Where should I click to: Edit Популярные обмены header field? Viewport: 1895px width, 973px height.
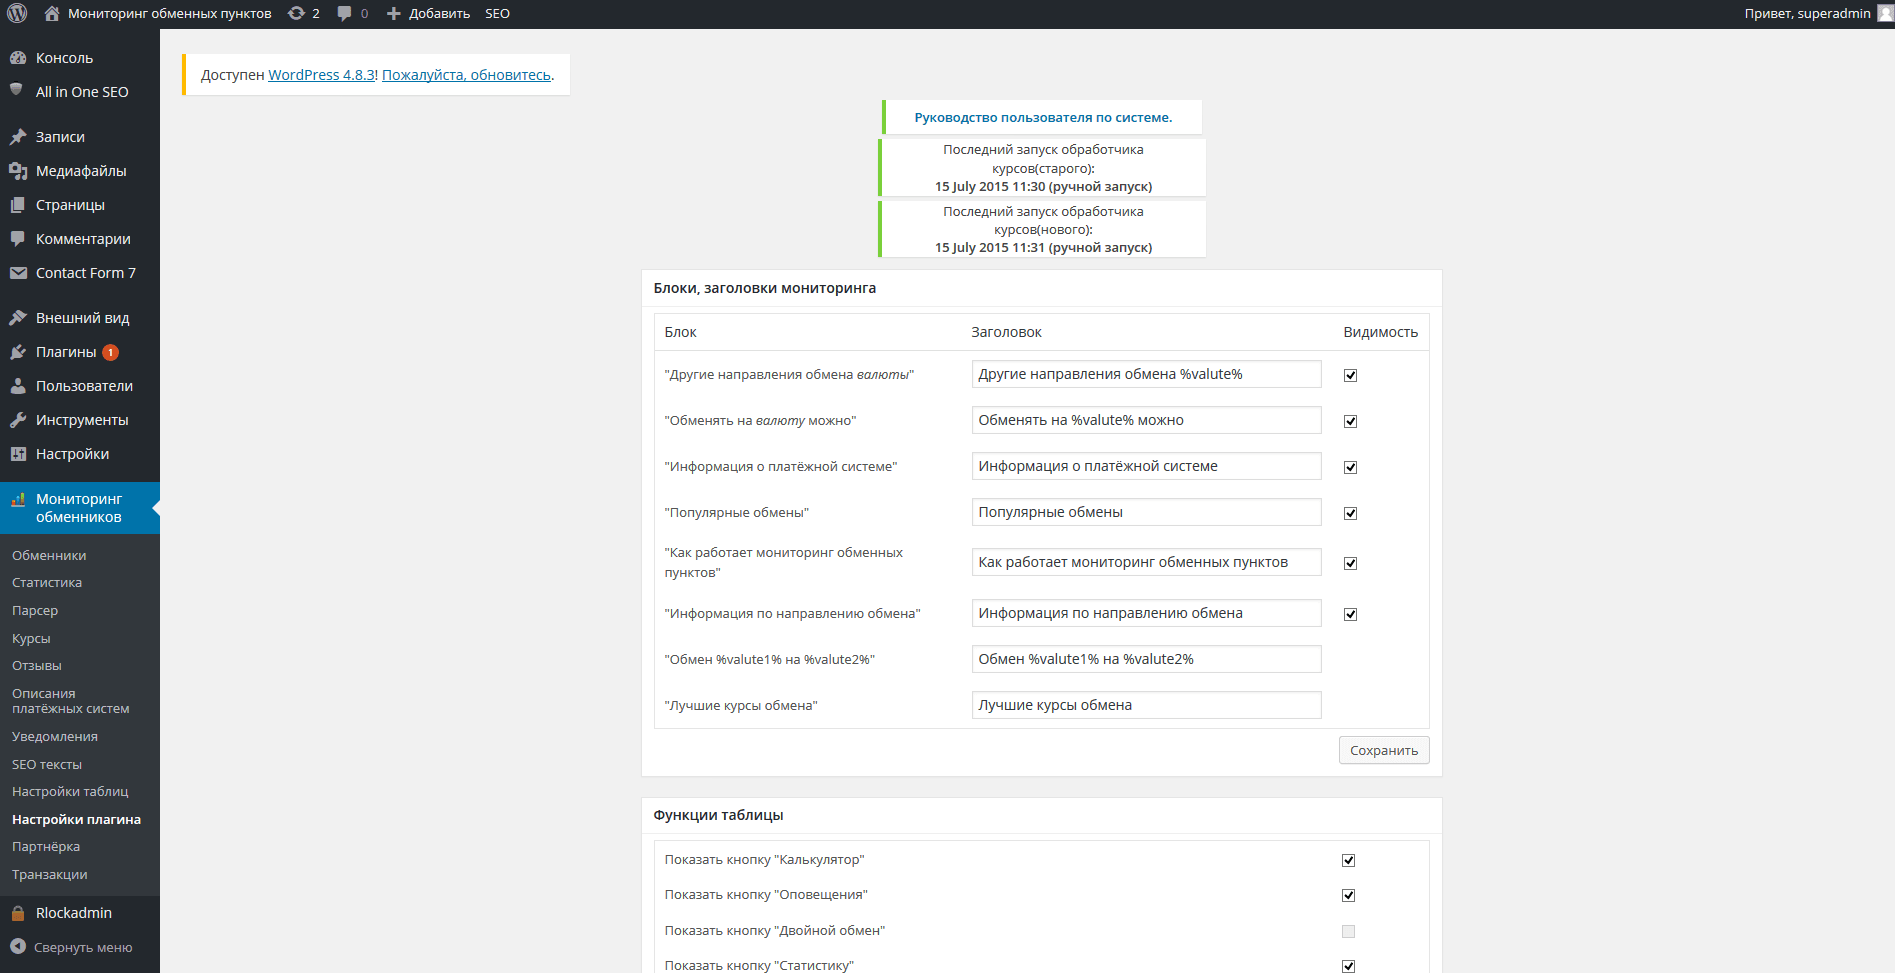click(x=1146, y=512)
